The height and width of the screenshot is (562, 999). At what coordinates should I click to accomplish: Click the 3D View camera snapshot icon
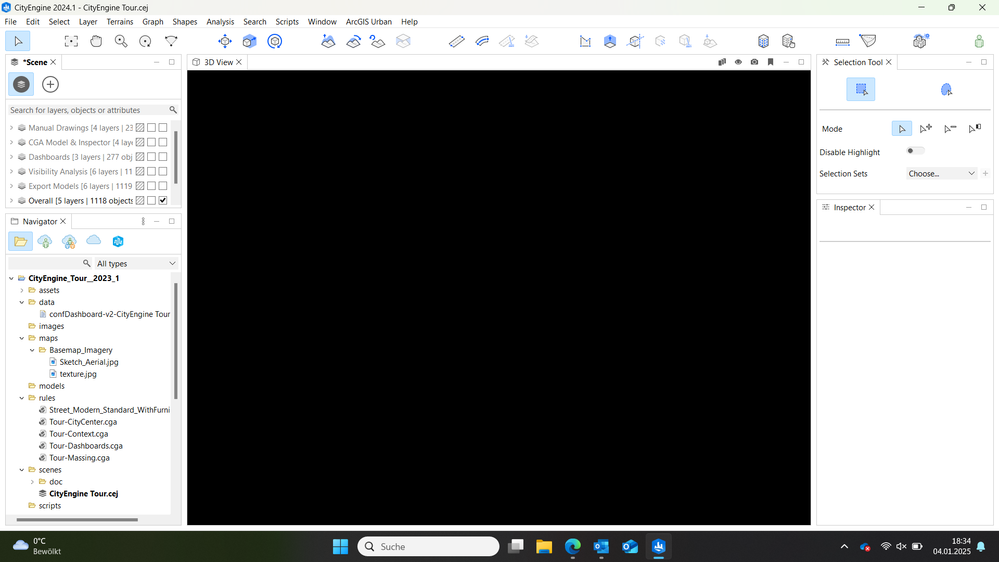(x=754, y=62)
